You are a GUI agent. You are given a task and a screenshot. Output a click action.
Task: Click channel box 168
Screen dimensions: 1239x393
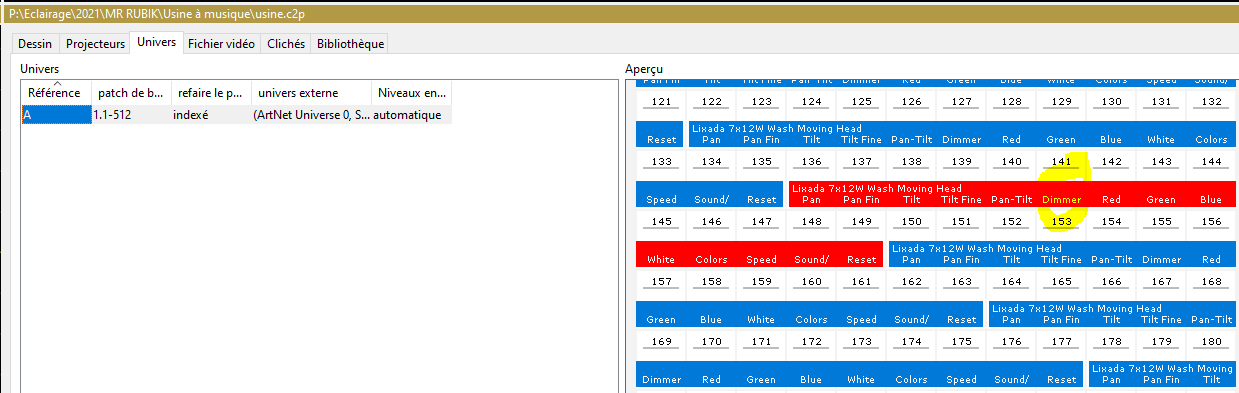(x=1211, y=281)
